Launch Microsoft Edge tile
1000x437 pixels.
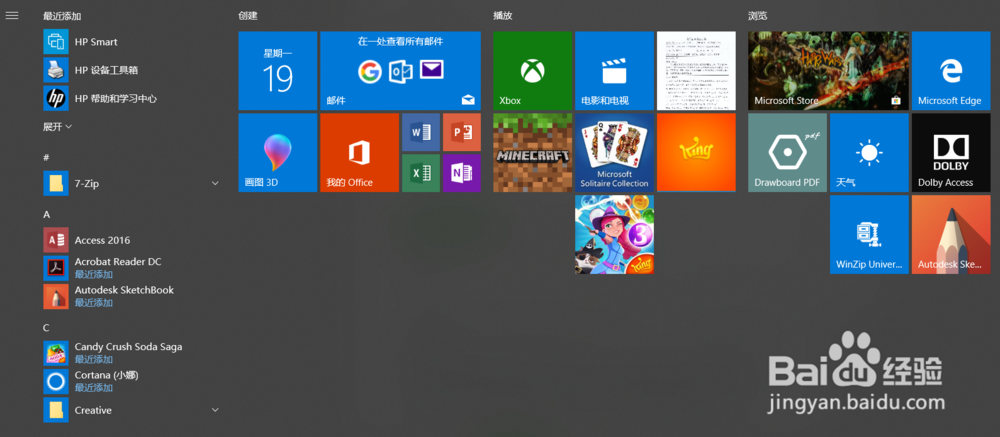click(x=951, y=71)
